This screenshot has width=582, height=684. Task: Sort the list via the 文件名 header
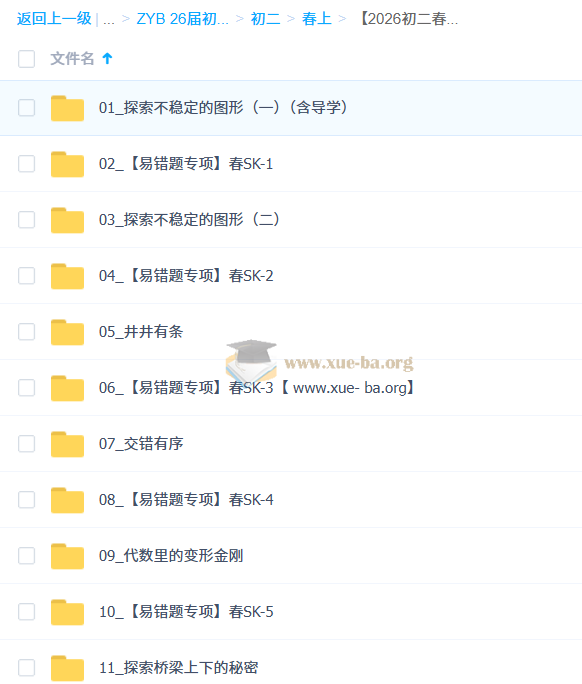[x=72, y=58]
